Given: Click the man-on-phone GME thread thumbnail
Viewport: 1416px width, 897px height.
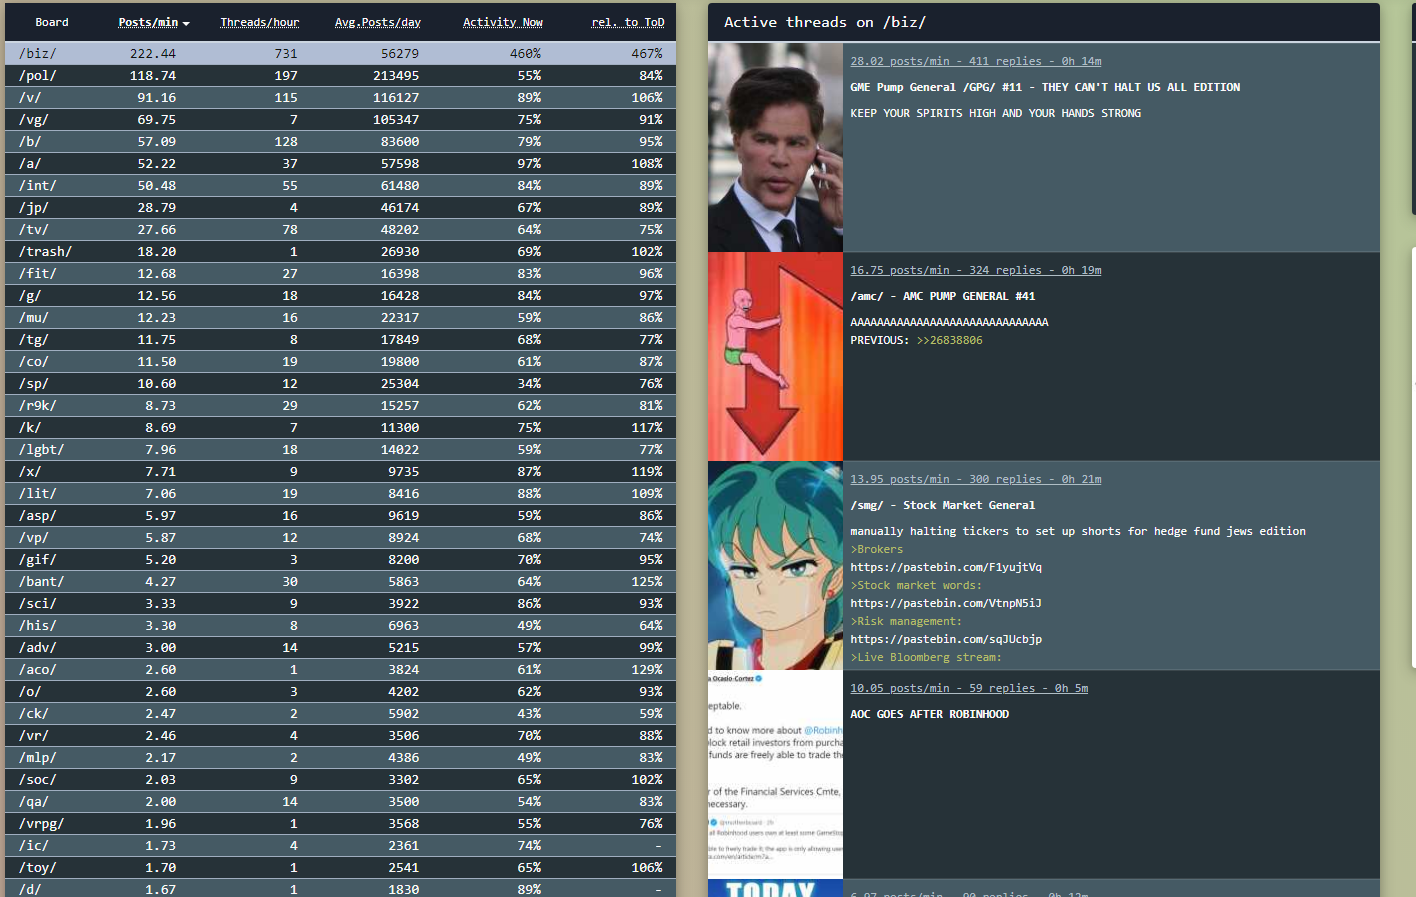Looking at the screenshot, I should (x=775, y=147).
